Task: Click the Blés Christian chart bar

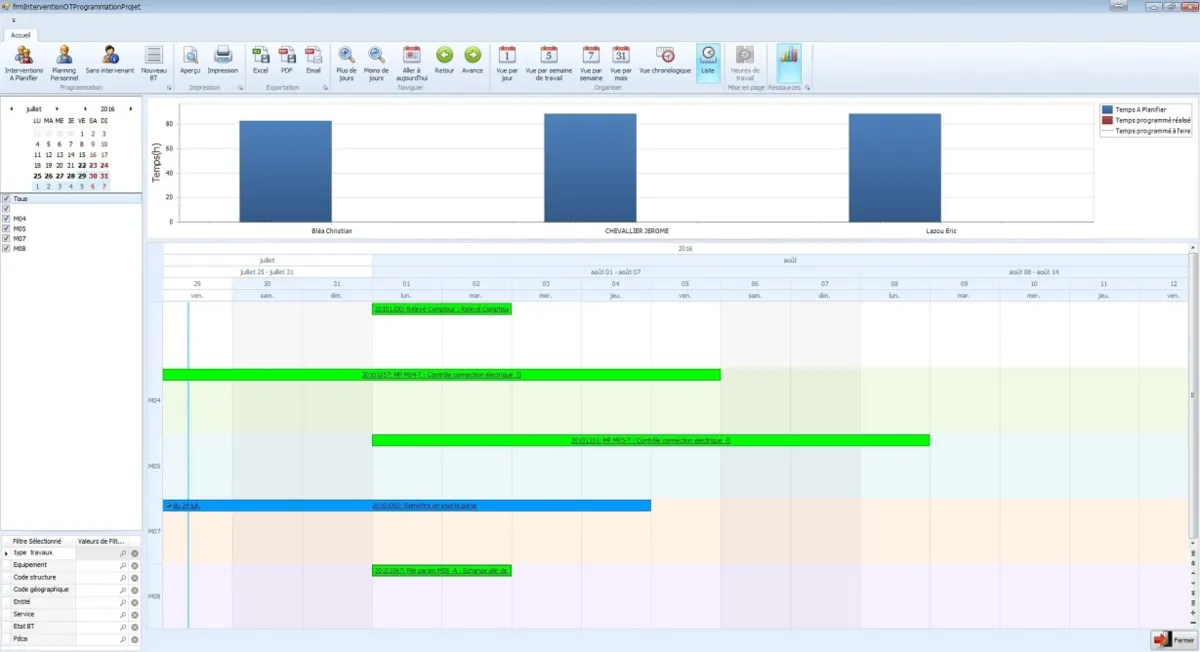Action: pyautogui.click(x=285, y=171)
